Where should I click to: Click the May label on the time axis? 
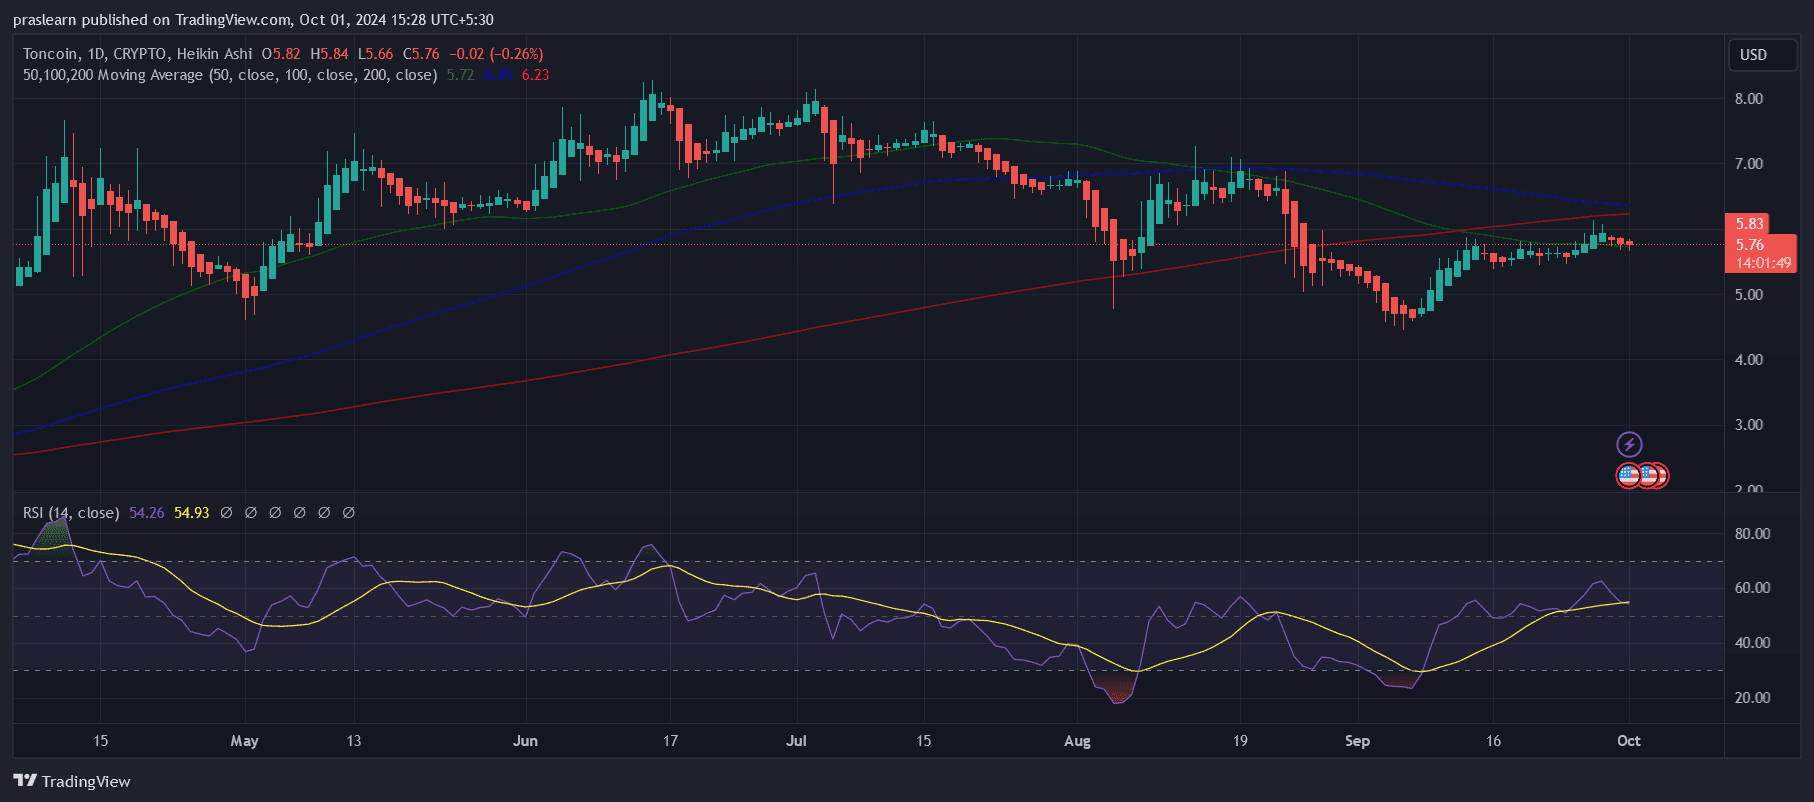point(244,741)
